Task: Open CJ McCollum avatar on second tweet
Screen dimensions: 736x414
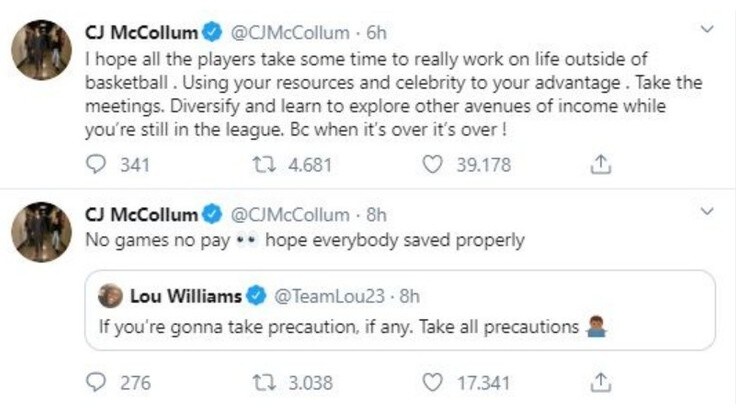Action: tap(41, 232)
